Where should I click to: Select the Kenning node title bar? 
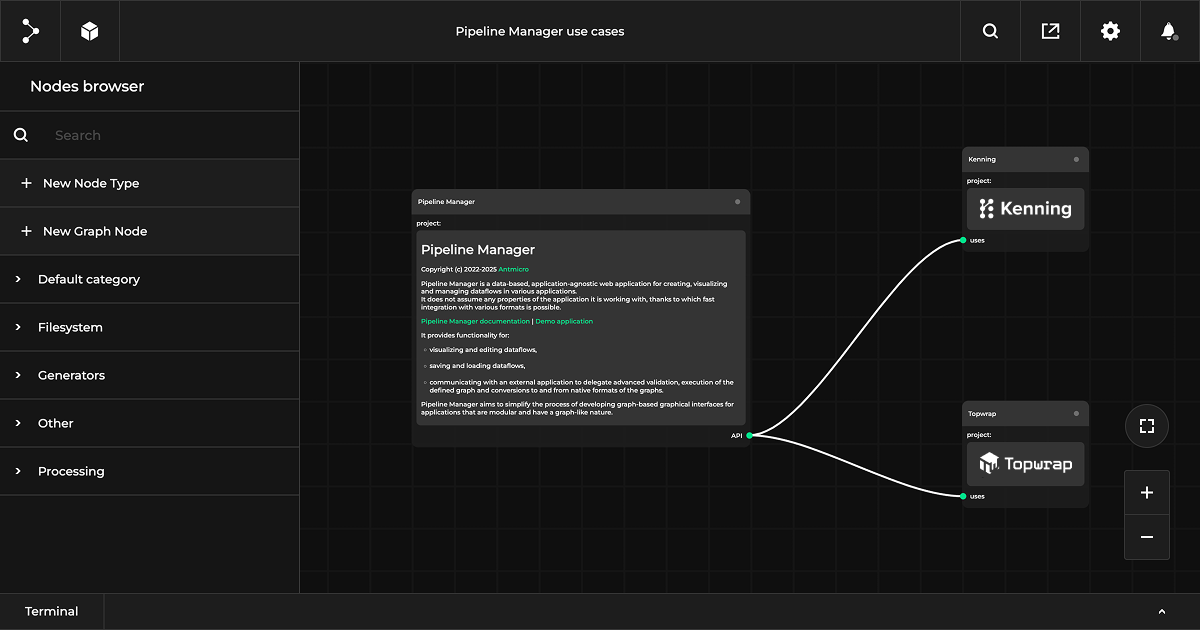(x=1025, y=159)
